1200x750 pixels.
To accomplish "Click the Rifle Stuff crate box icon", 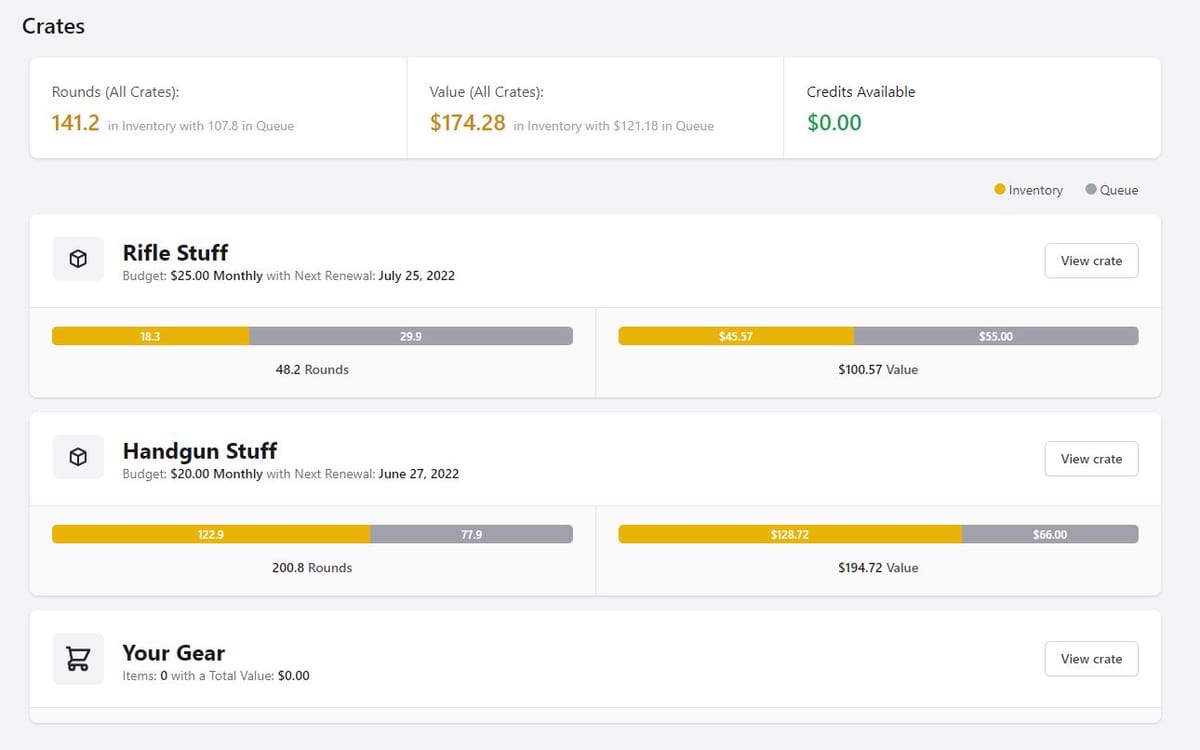I will pyautogui.click(x=78, y=259).
